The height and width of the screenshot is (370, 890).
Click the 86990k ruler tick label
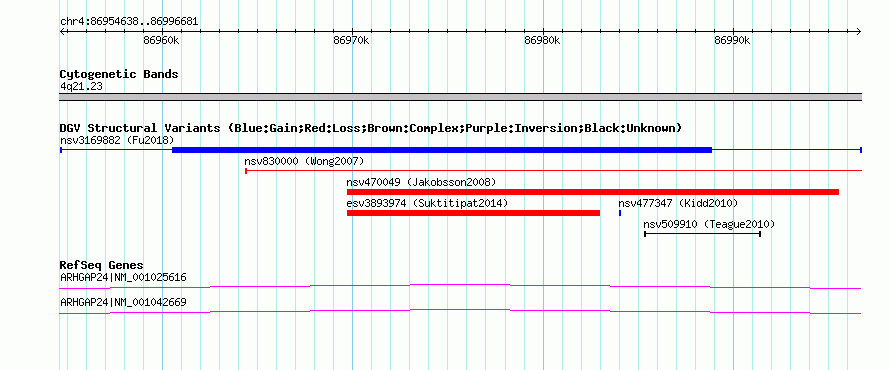pyautogui.click(x=732, y=40)
